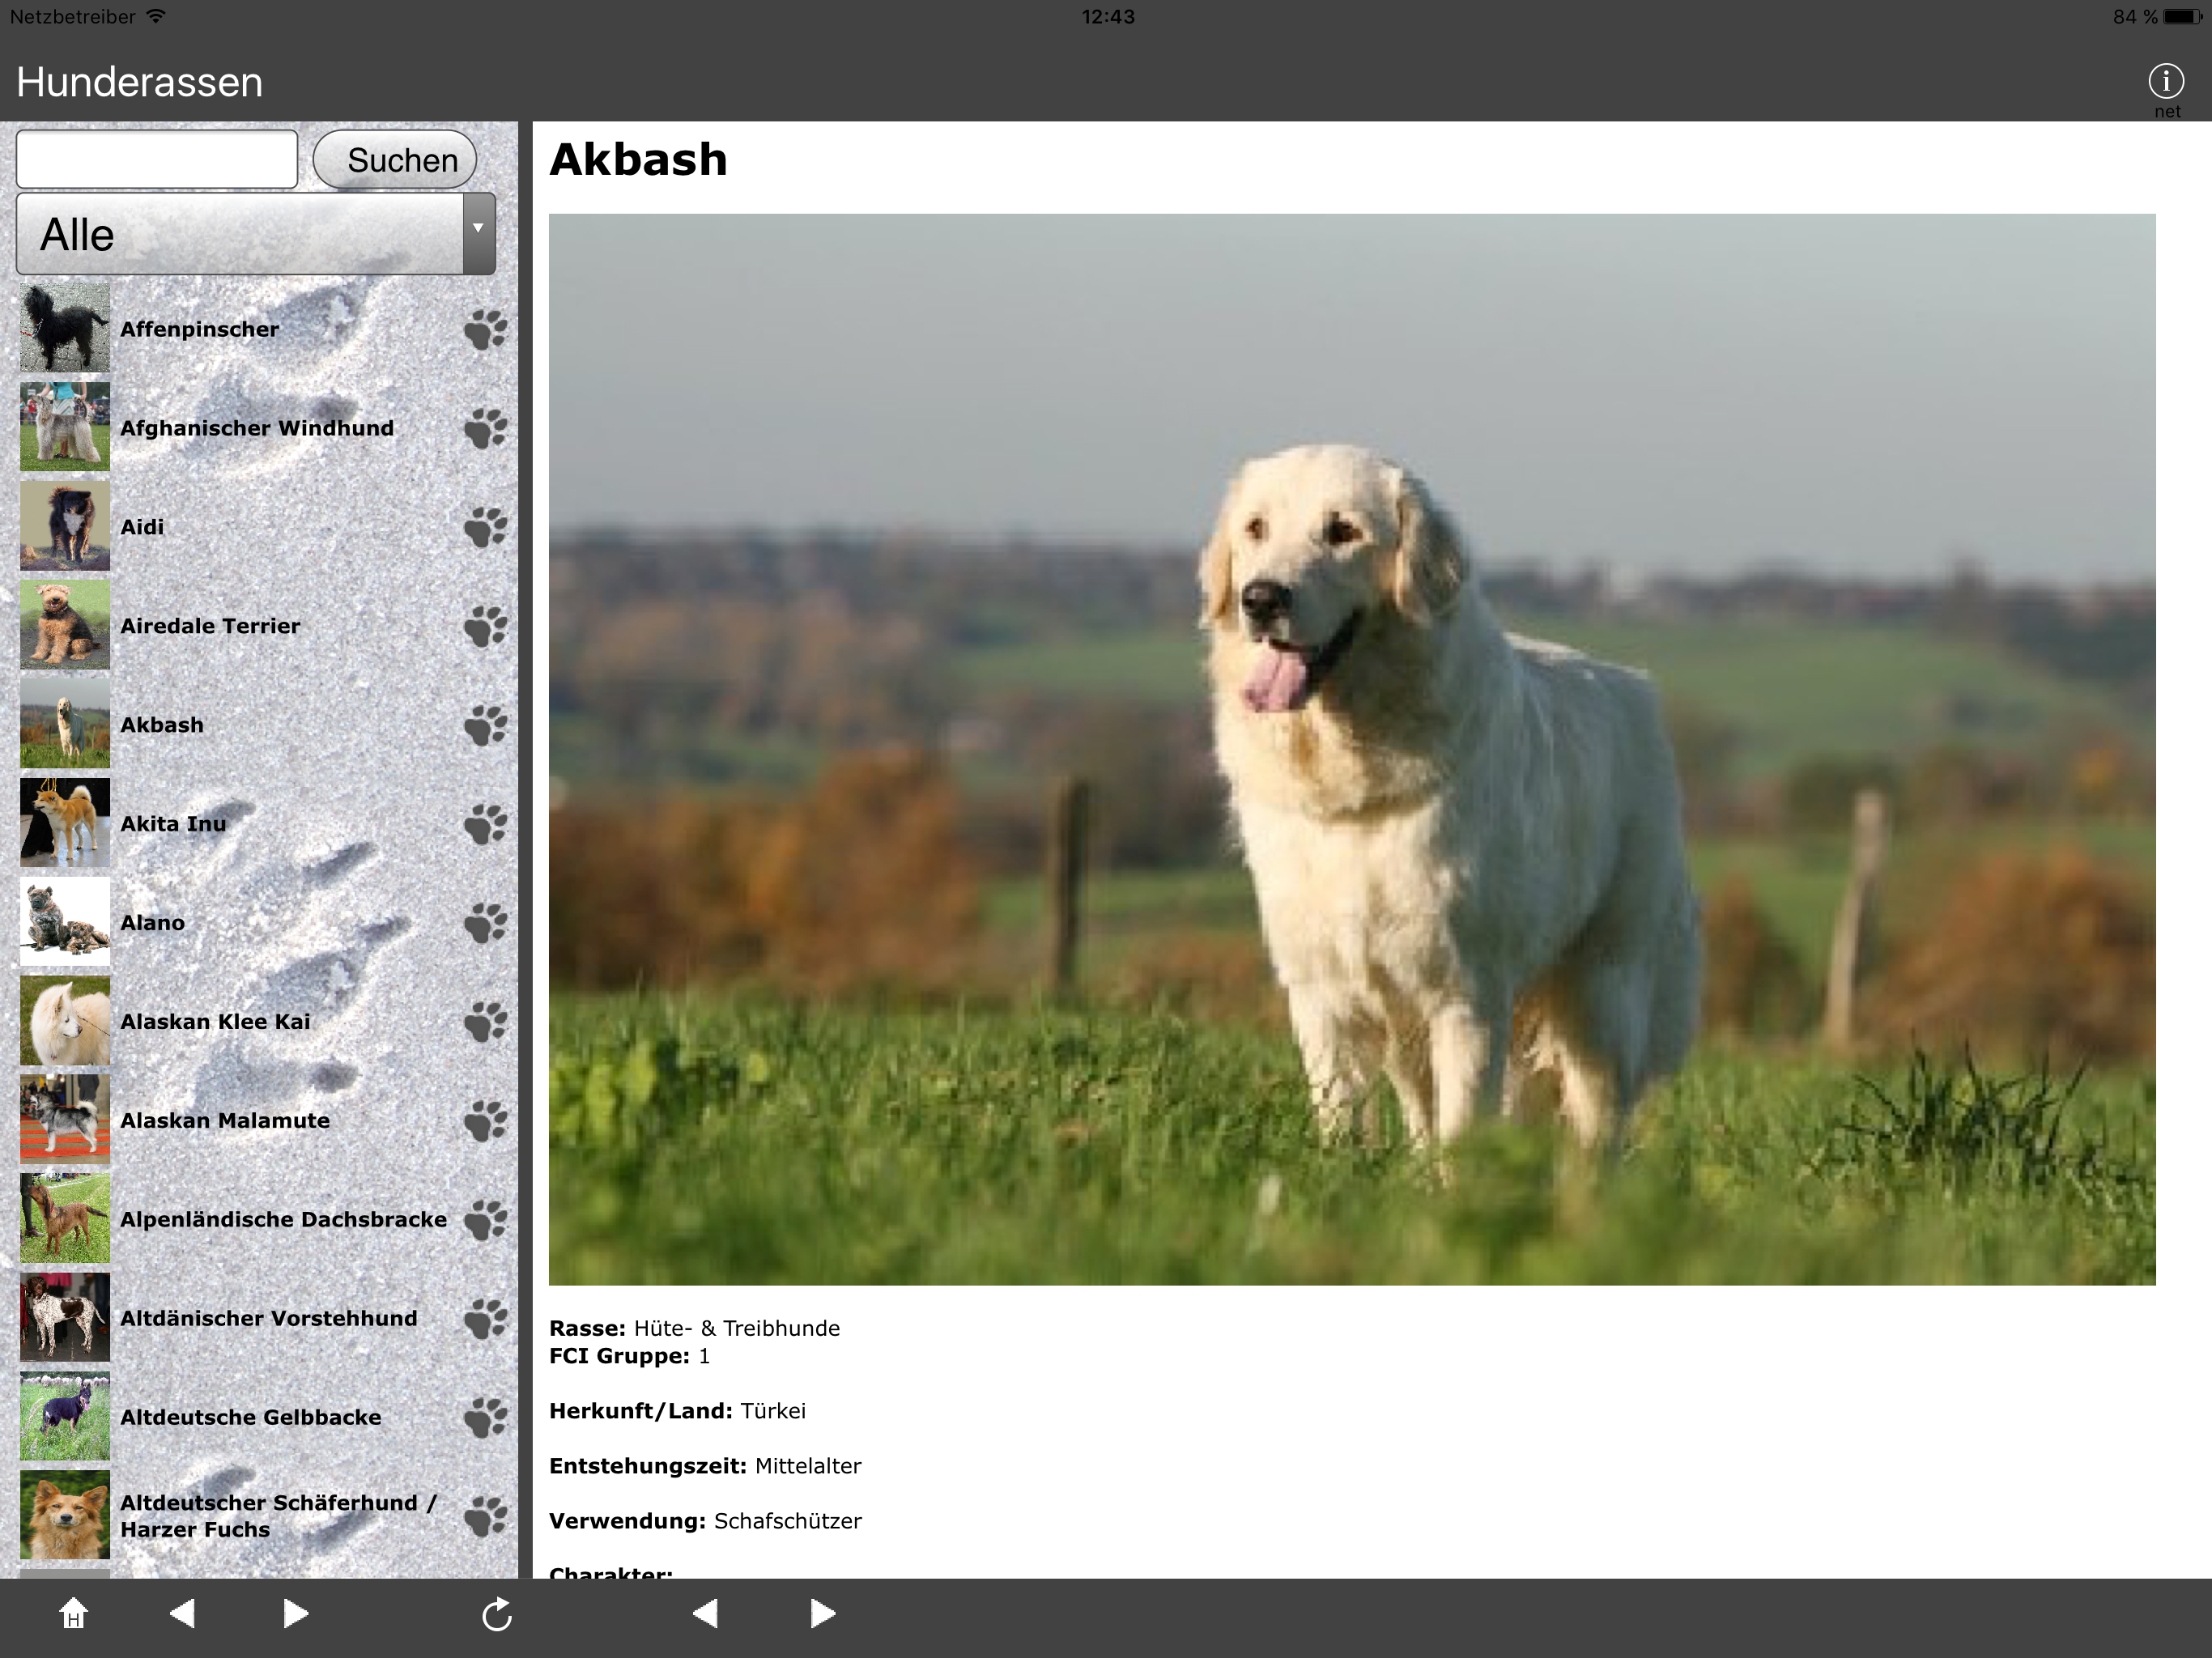The width and height of the screenshot is (2212, 1658).
Task: Tap the large Akbash dog photo
Action: tap(1351, 749)
